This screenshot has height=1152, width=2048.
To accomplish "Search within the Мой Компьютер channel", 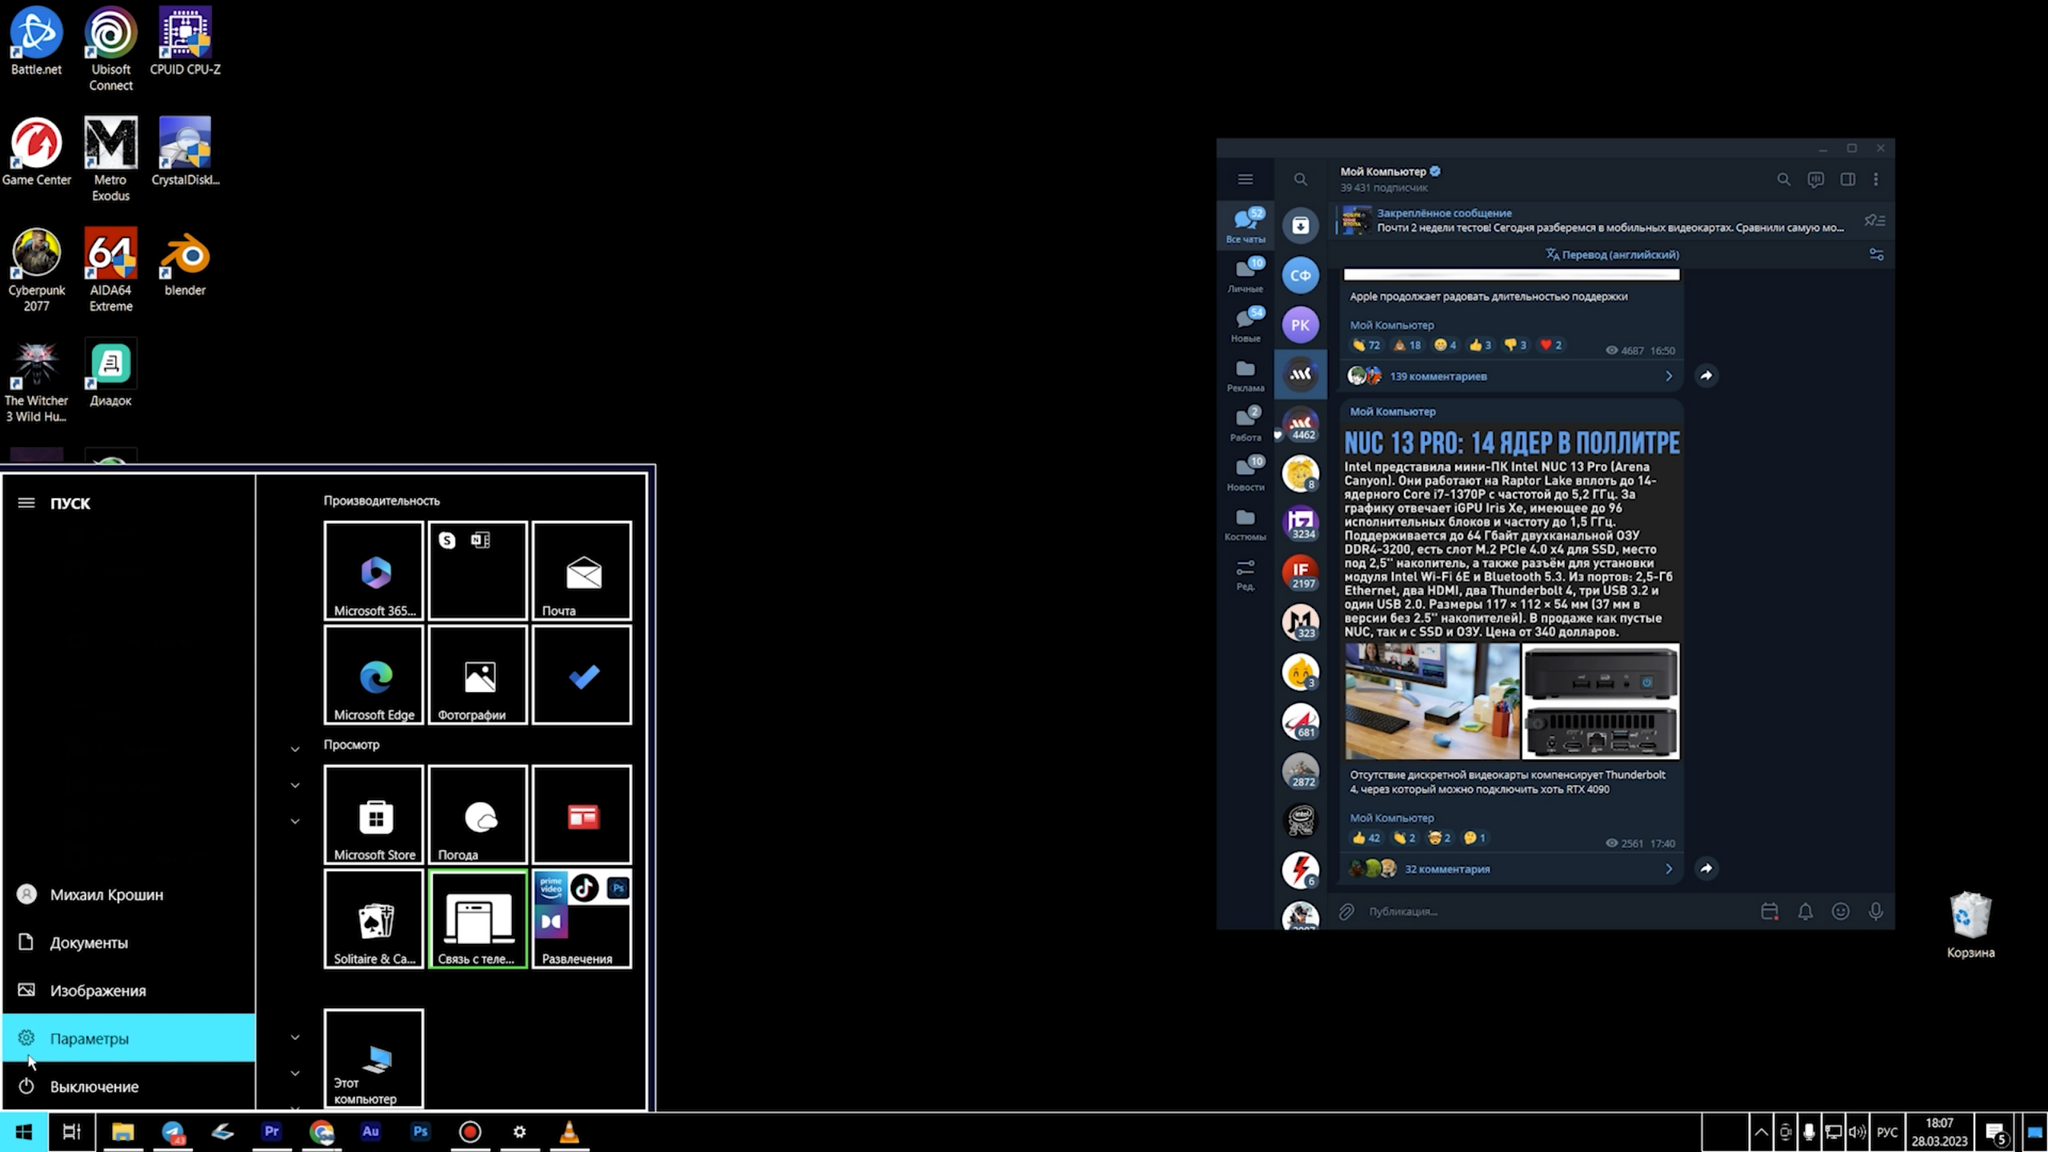I will click(1783, 179).
